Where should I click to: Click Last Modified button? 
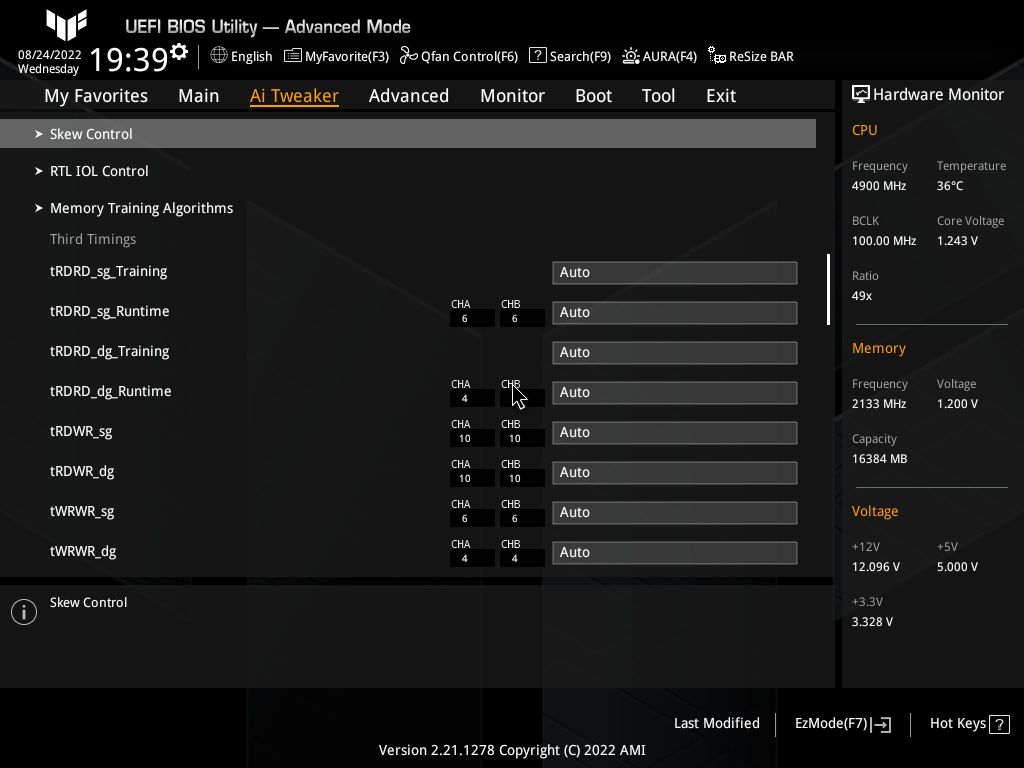tap(716, 723)
